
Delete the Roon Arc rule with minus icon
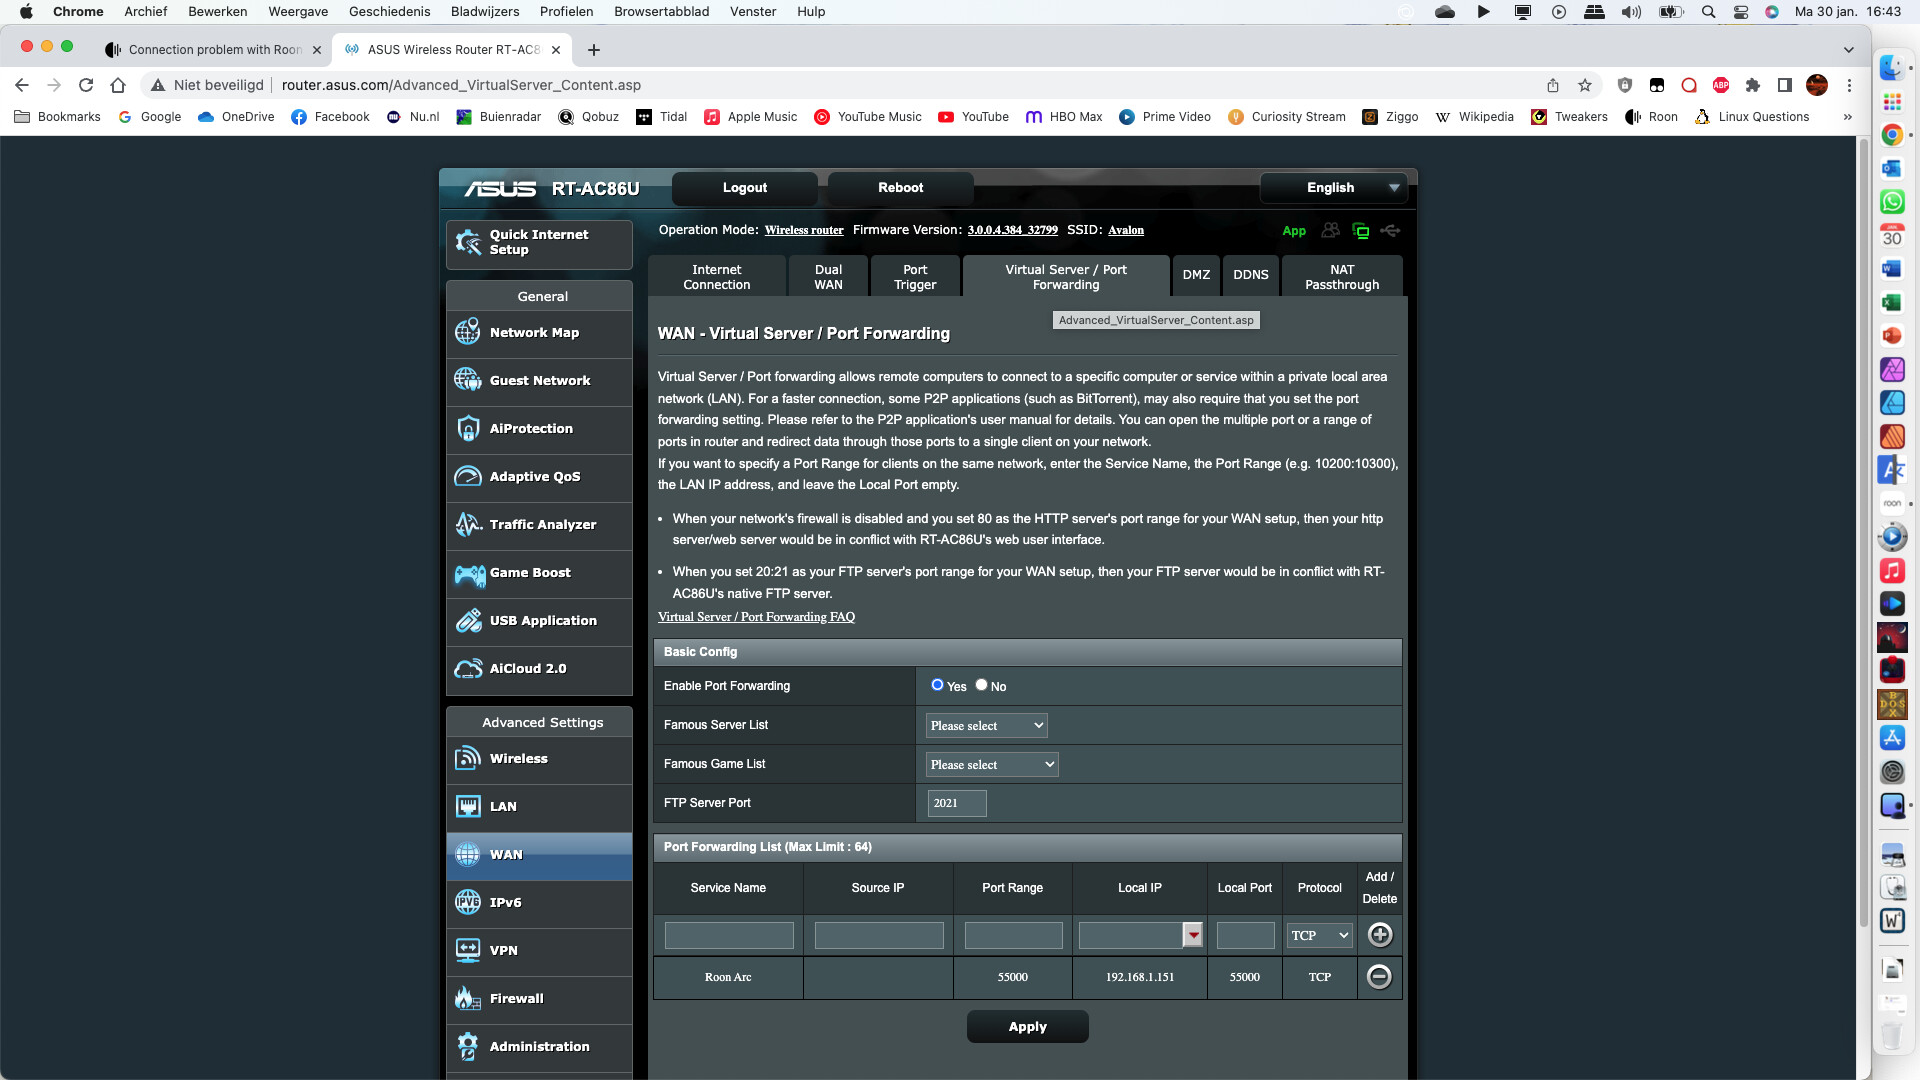pyautogui.click(x=1379, y=977)
